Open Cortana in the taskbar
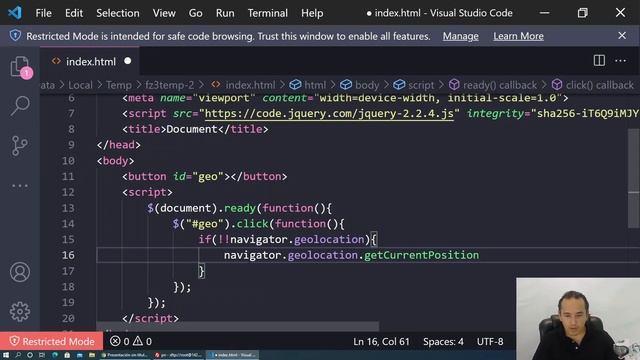The image size is (640, 360). click(x=30, y=355)
